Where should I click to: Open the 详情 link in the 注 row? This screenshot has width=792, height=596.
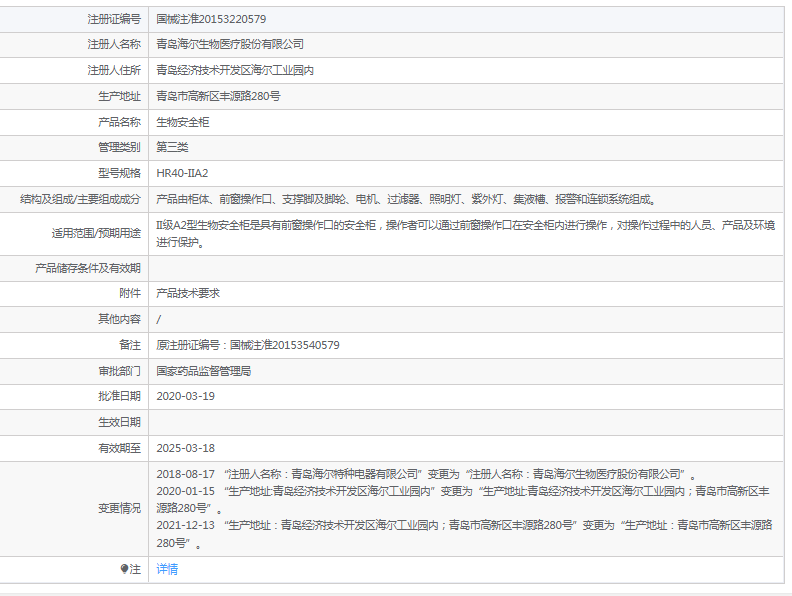click(x=167, y=569)
